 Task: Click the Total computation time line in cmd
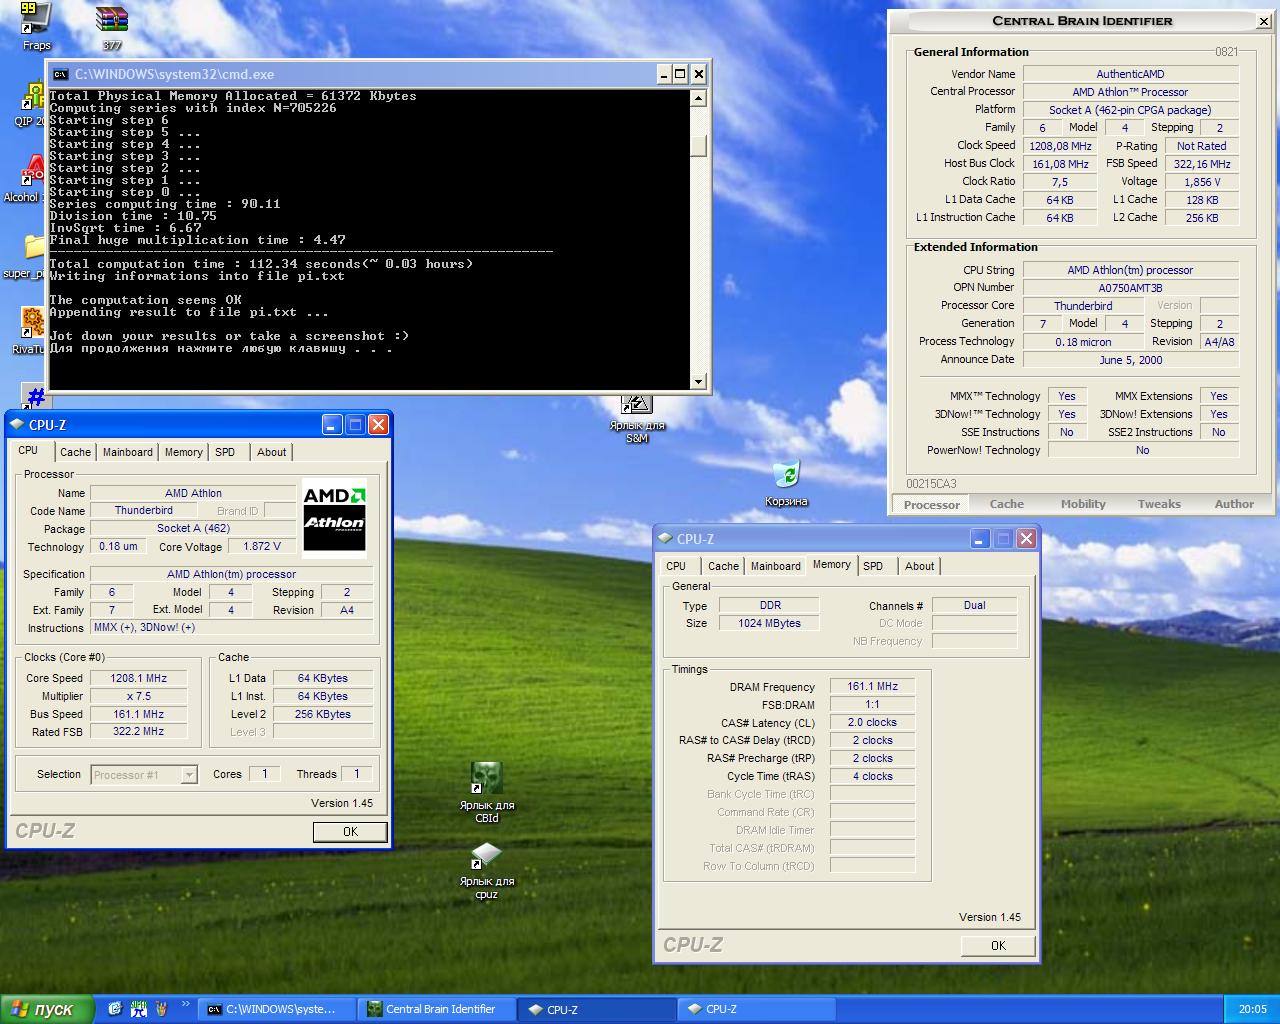click(x=261, y=264)
